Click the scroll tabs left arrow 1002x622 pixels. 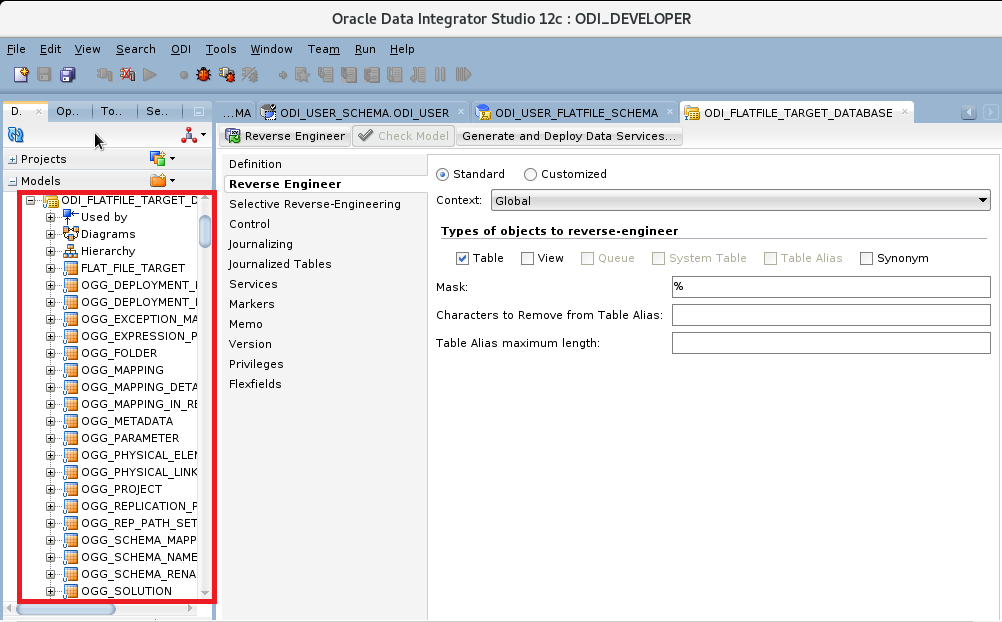click(x=969, y=113)
